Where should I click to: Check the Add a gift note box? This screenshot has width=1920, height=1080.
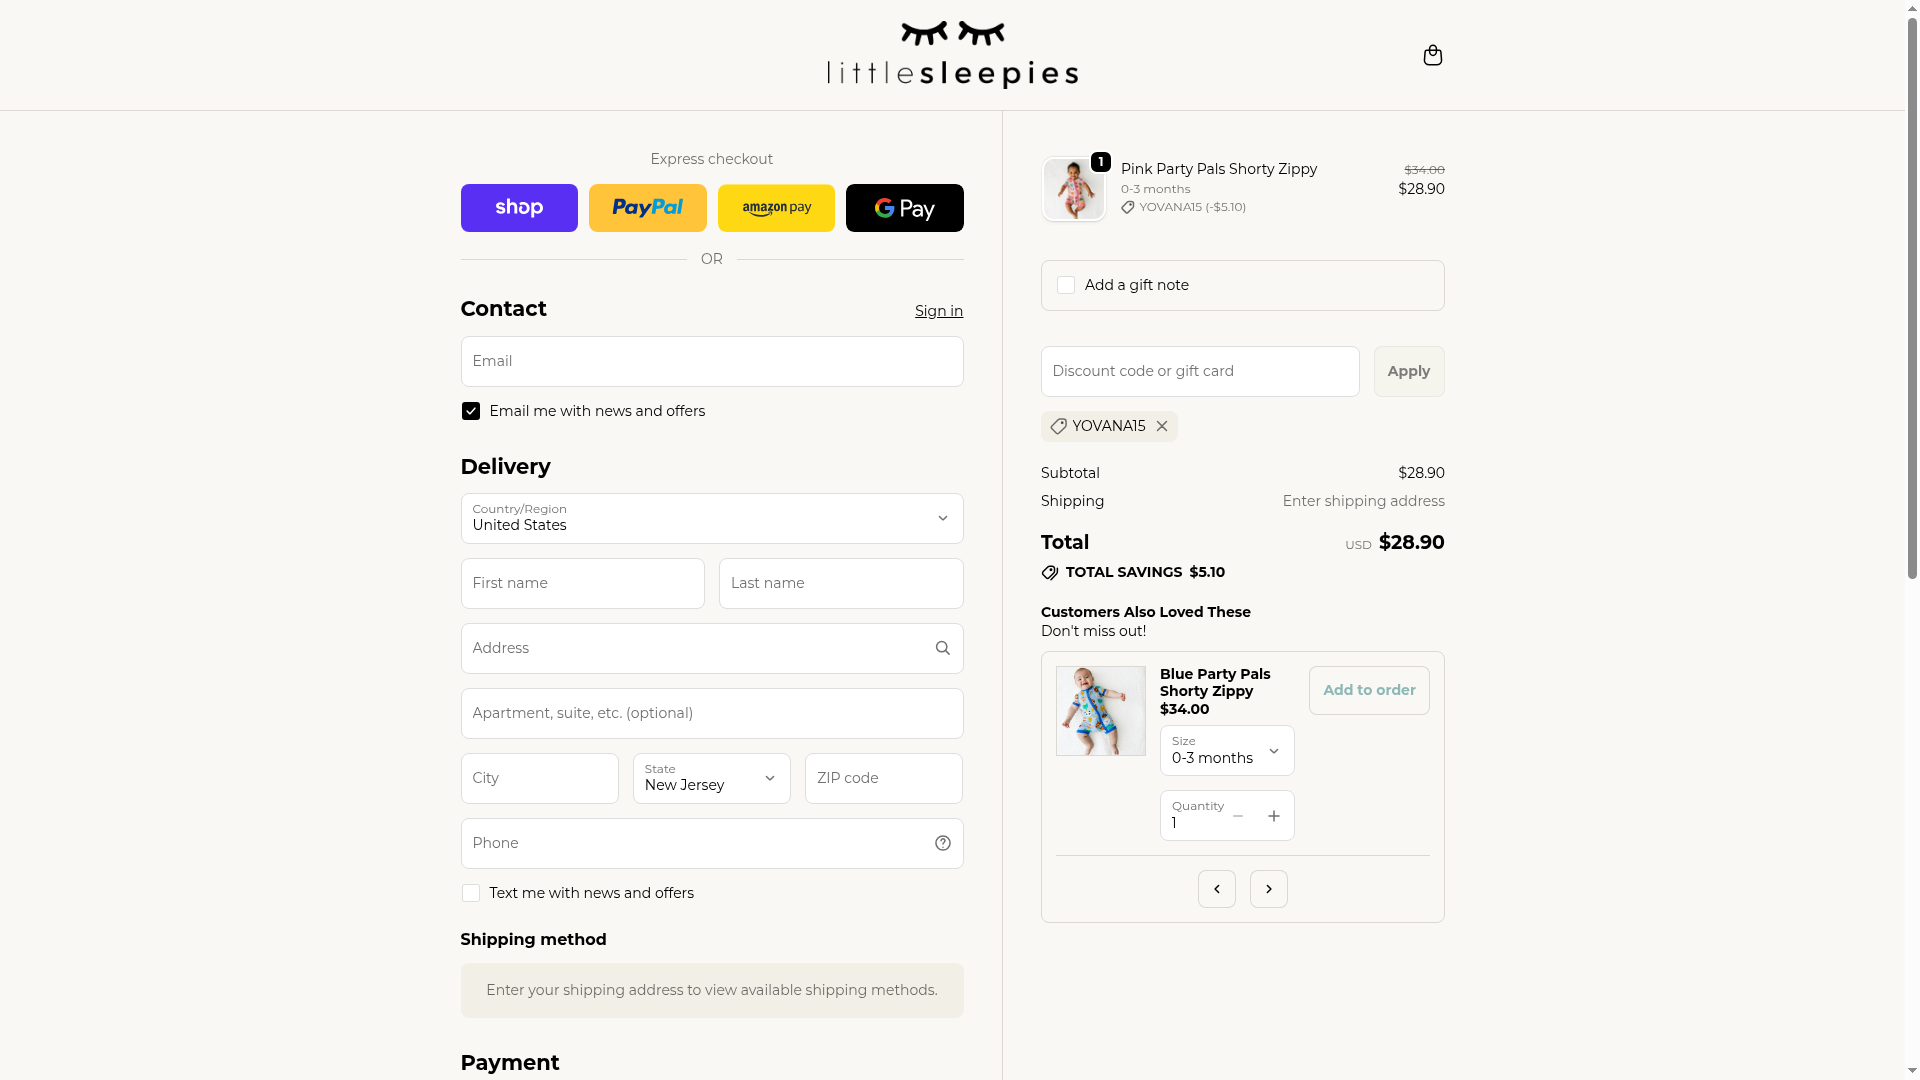1066,285
